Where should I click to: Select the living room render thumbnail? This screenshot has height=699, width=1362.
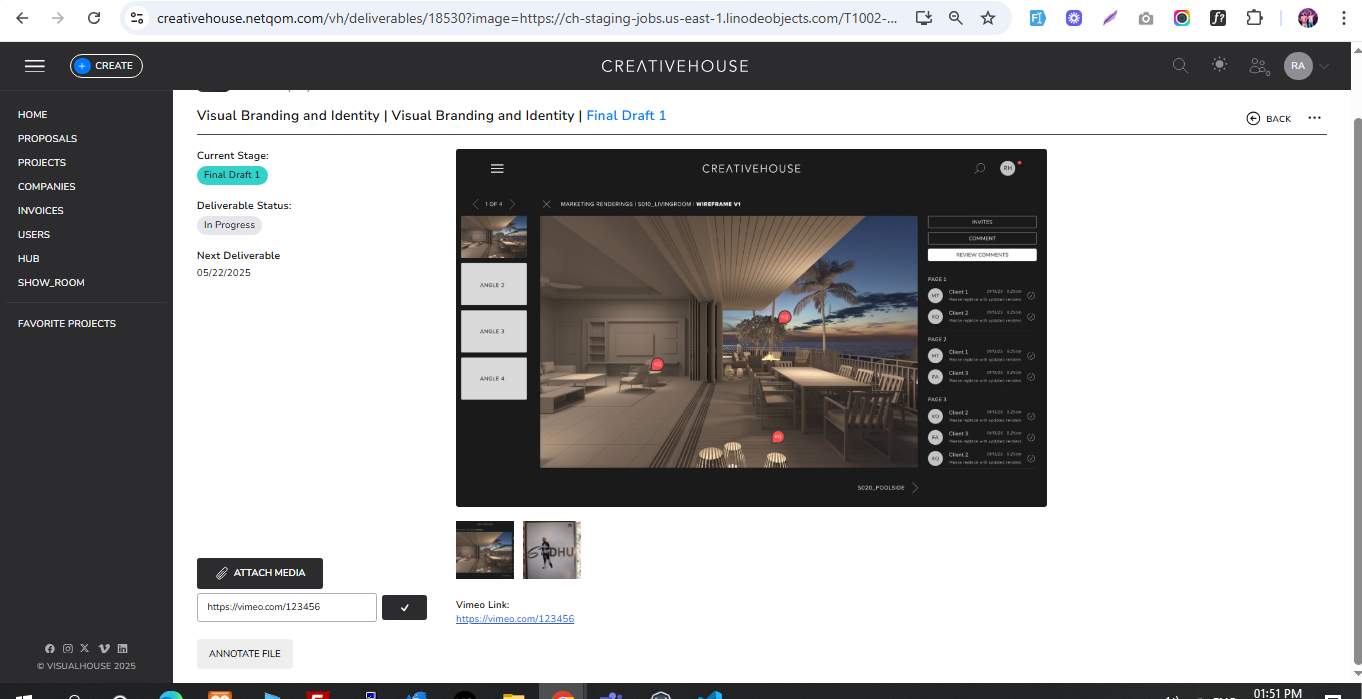pyautogui.click(x=485, y=550)
